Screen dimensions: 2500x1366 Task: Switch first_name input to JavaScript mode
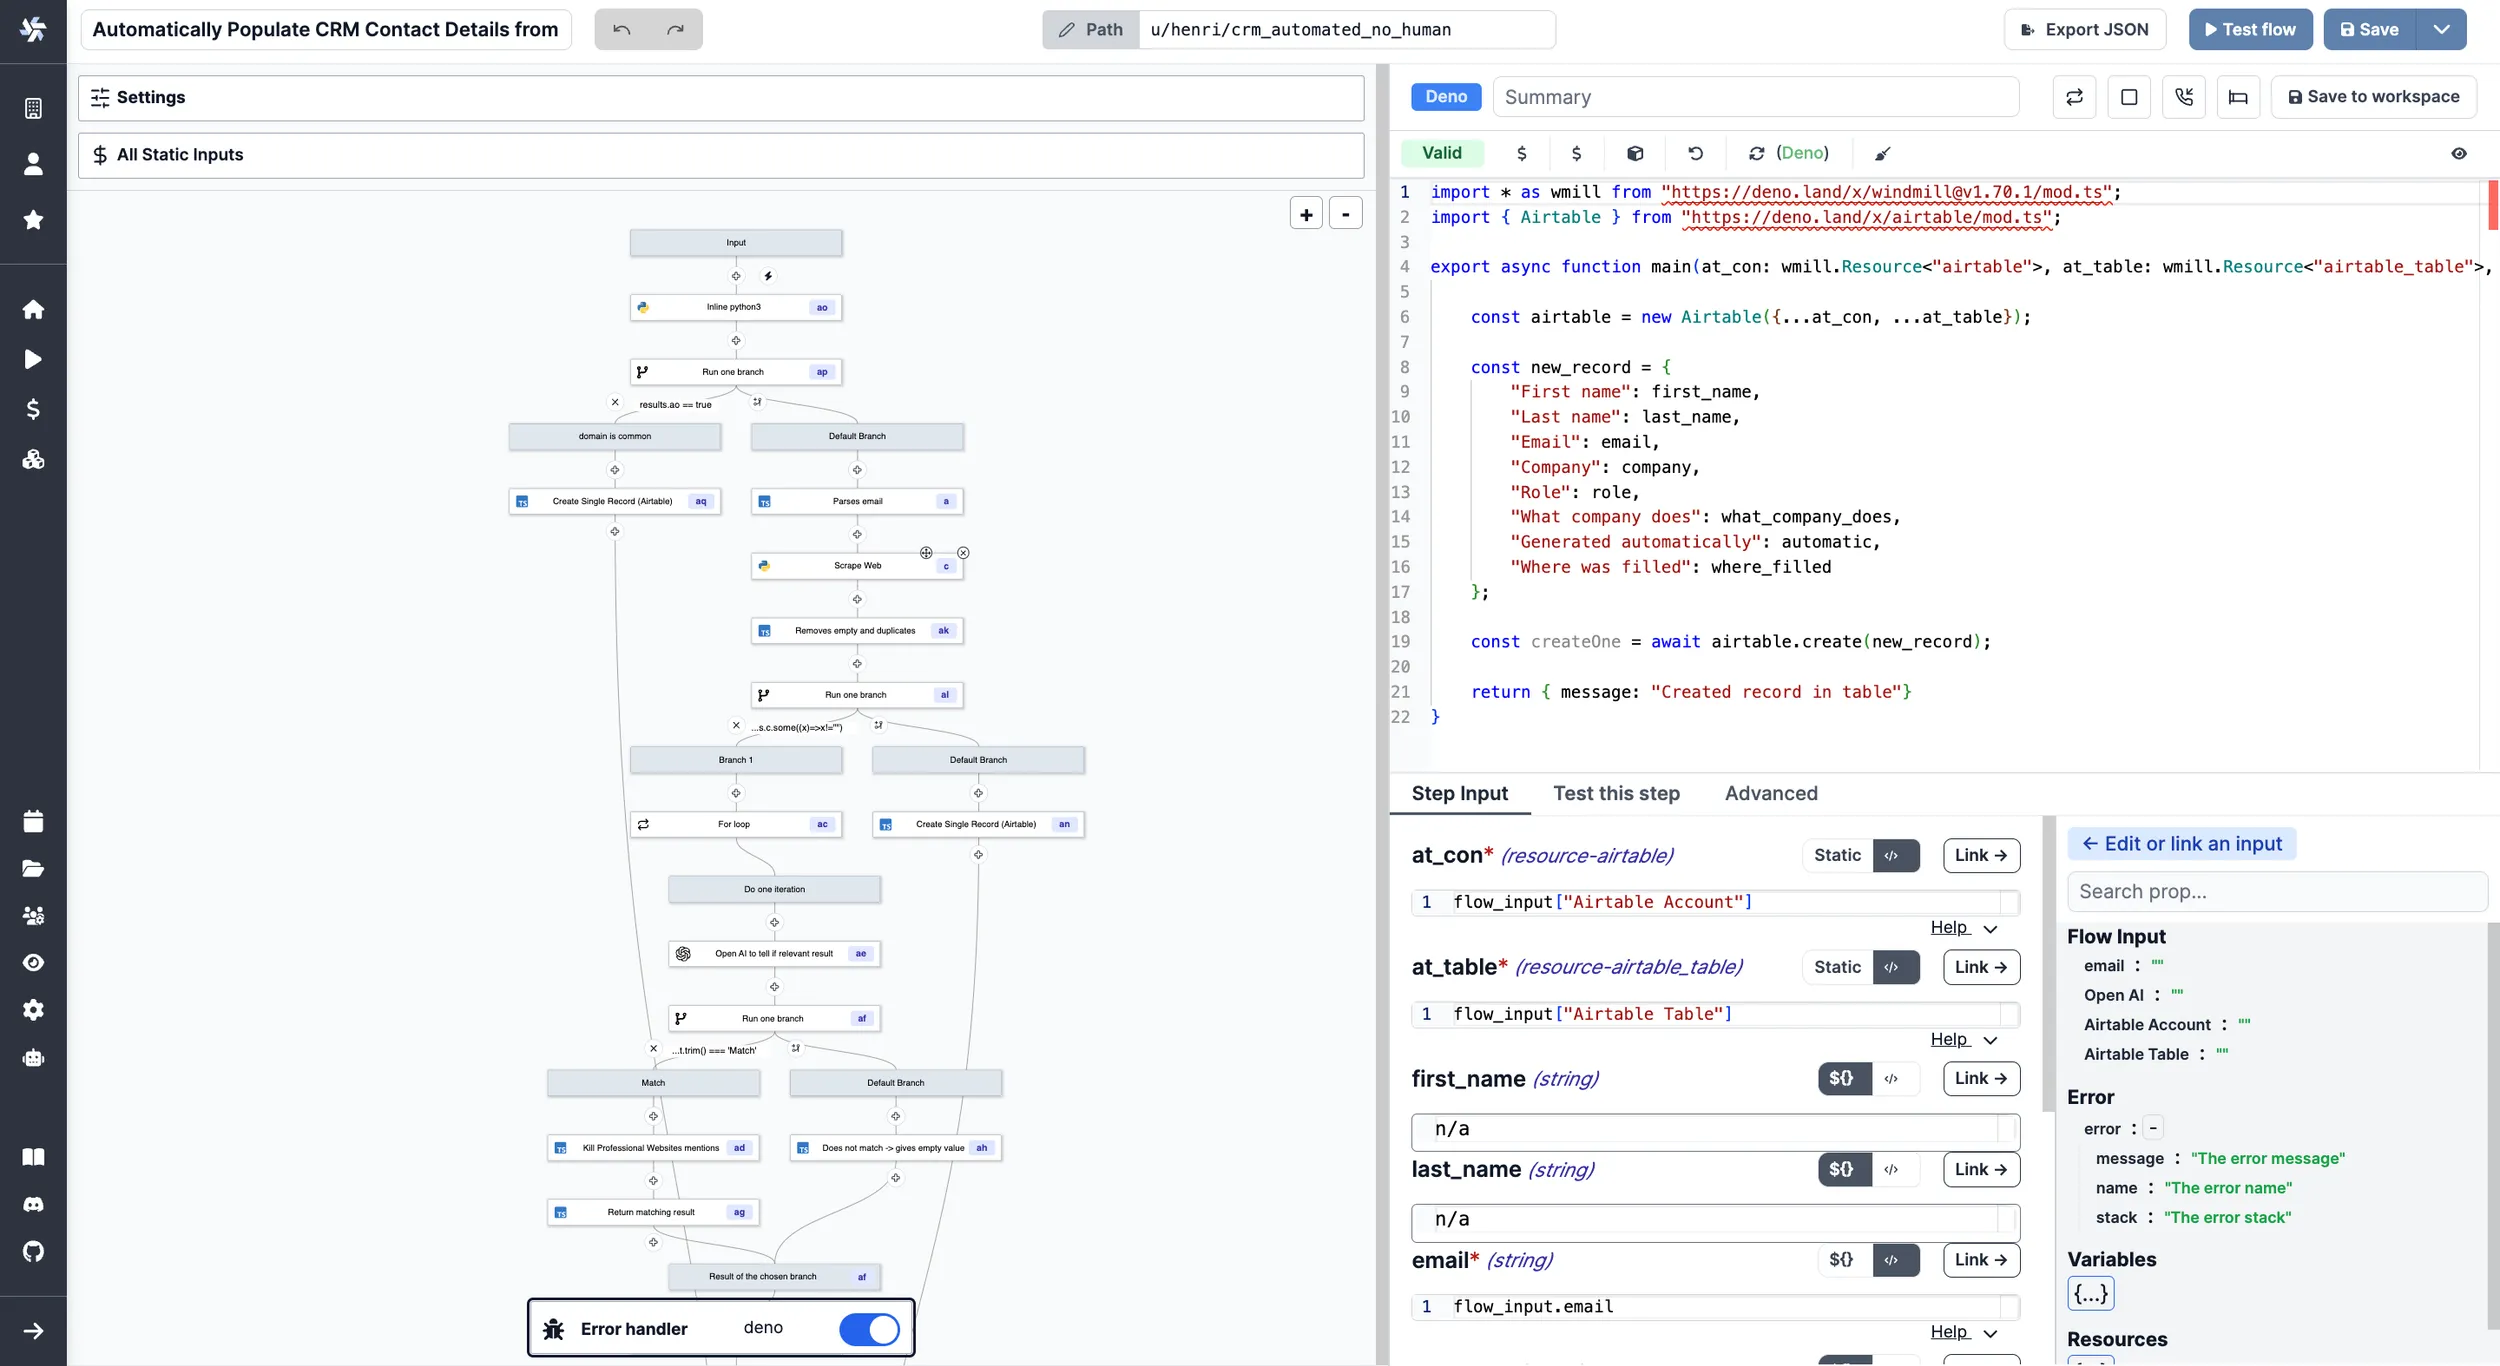point(1891,1078)
